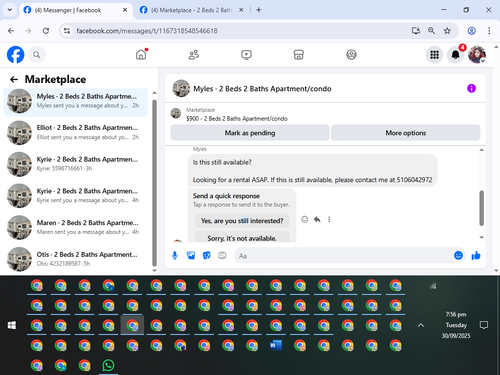This screenshot has width=500, height=375.
Task: Attach a photo with the image icon
Action: pyautogui.click(x=191, y=256)
